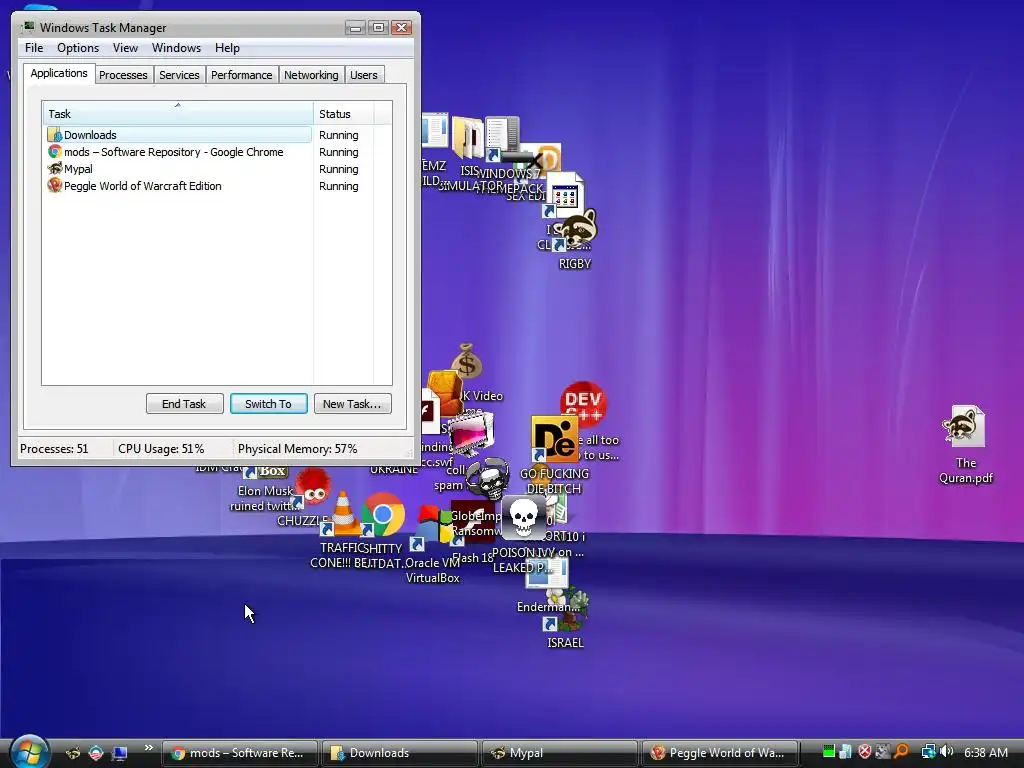Select the RIGBY raccoon desktop icon
Viewport: 1024px width, 768px height.
point(576,238)
